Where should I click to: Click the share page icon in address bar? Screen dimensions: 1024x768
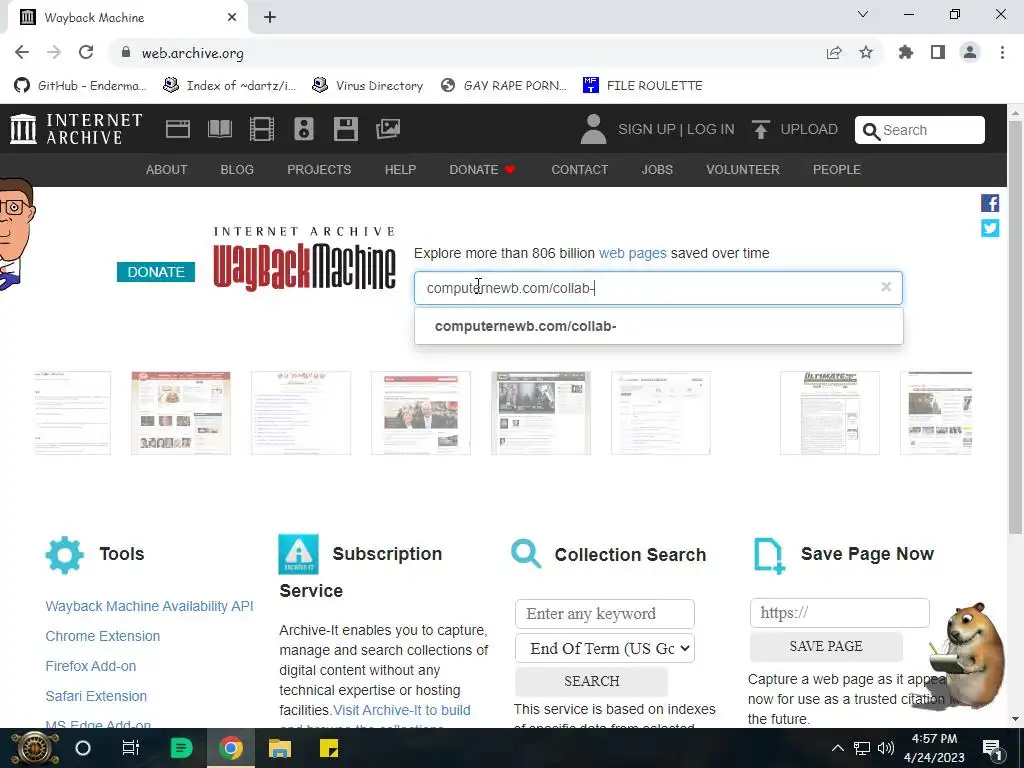coord(834,52)
